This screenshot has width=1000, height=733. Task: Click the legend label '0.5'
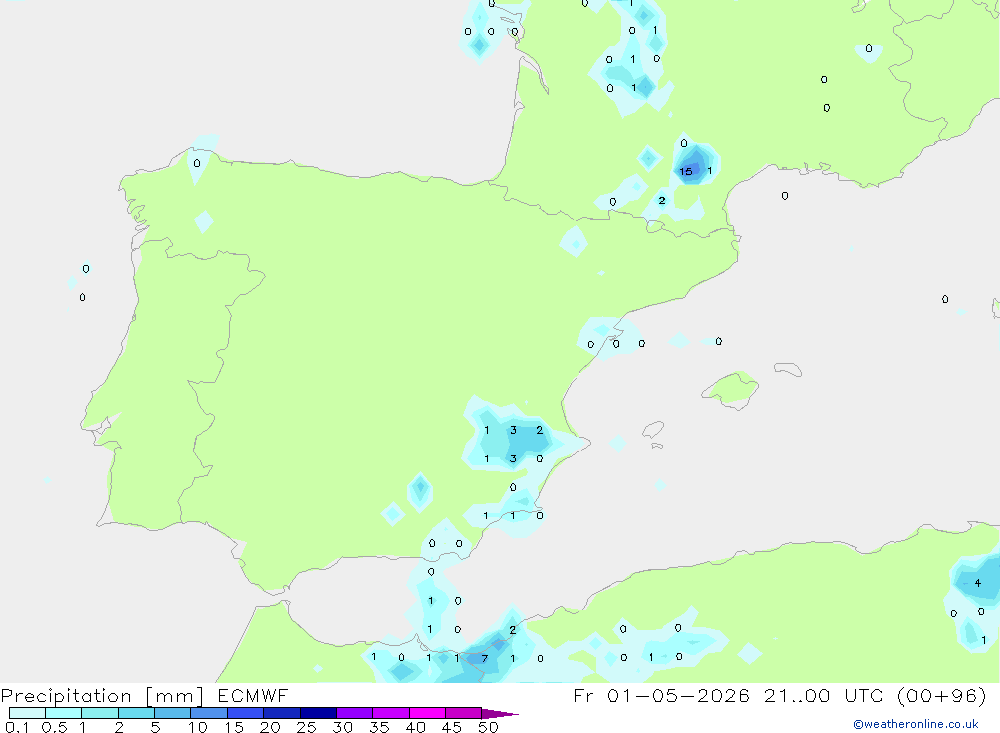(54, 727)
